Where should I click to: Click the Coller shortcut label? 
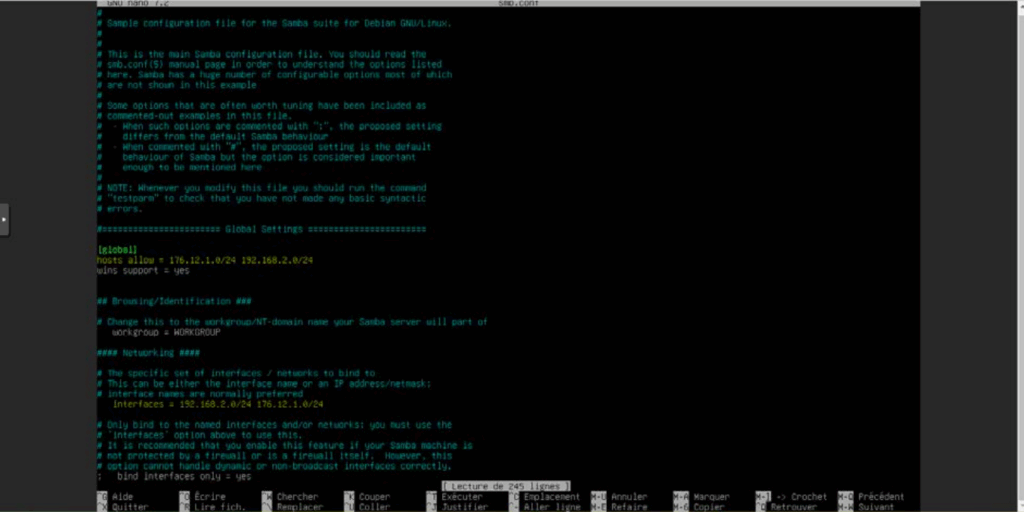point(374,507)
